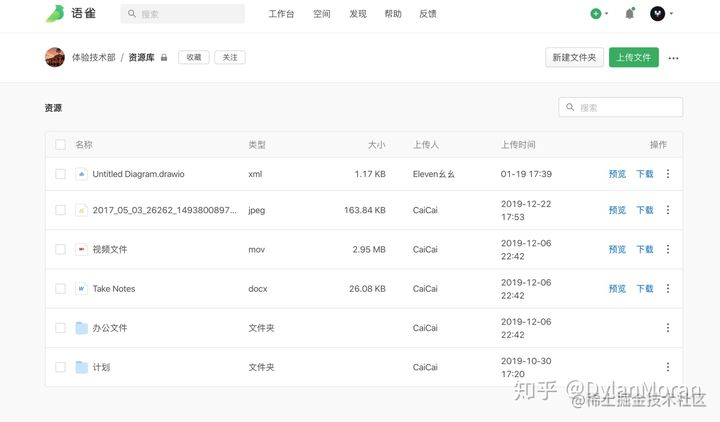Click the Take Notes Word document icon

(81, 288)
